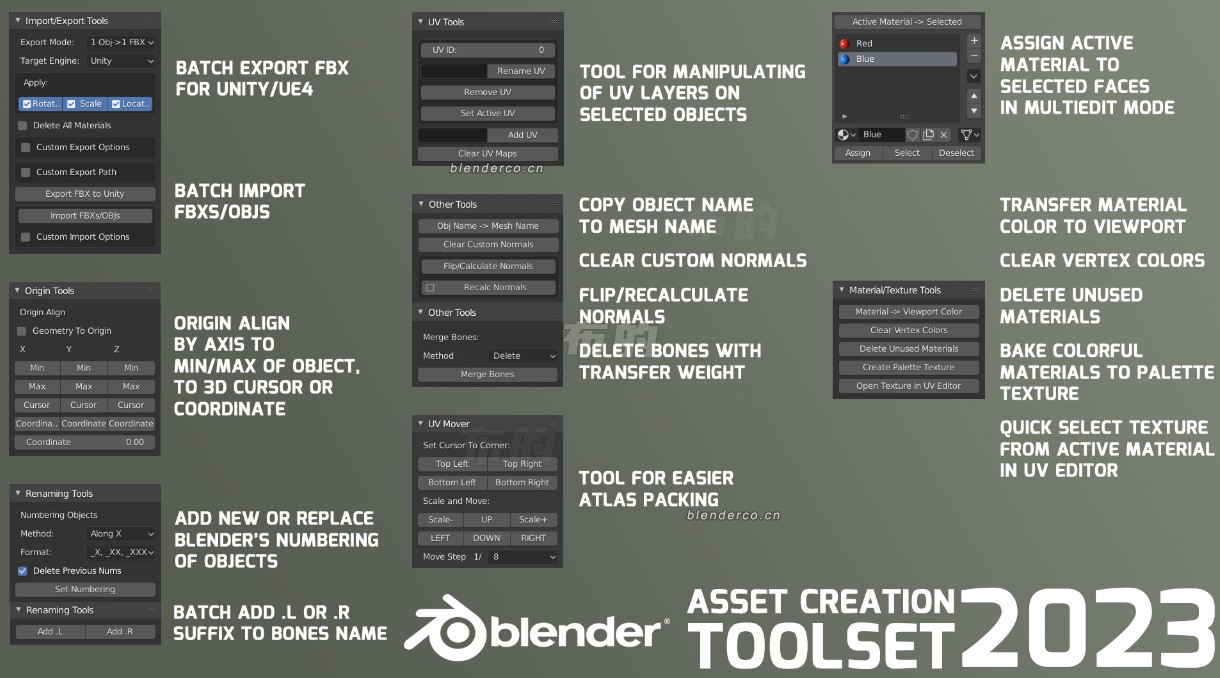Enable Delete All Materials checkbox
The width and height of the screenshot is (1220, 678).
point(23,125)
